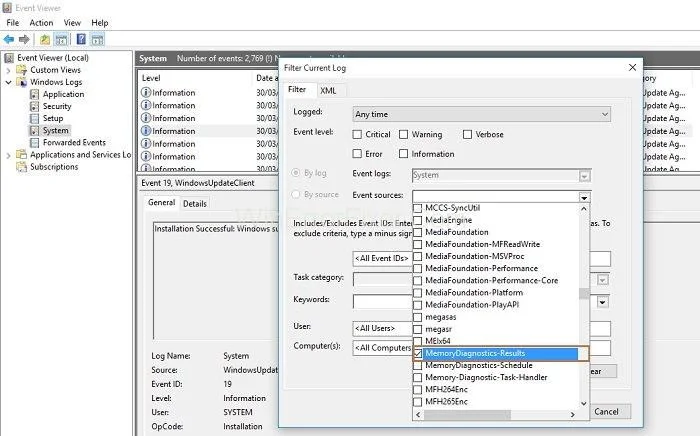Check the Information event level box
This screenshot has height=436, width=700.
point(404,154)
